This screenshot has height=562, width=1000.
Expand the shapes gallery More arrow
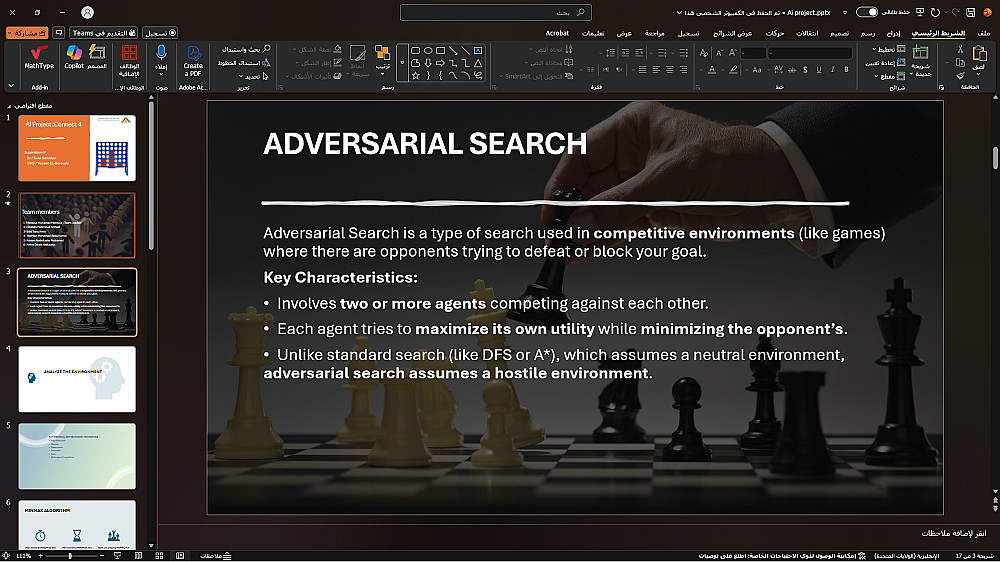pos(402,63)
